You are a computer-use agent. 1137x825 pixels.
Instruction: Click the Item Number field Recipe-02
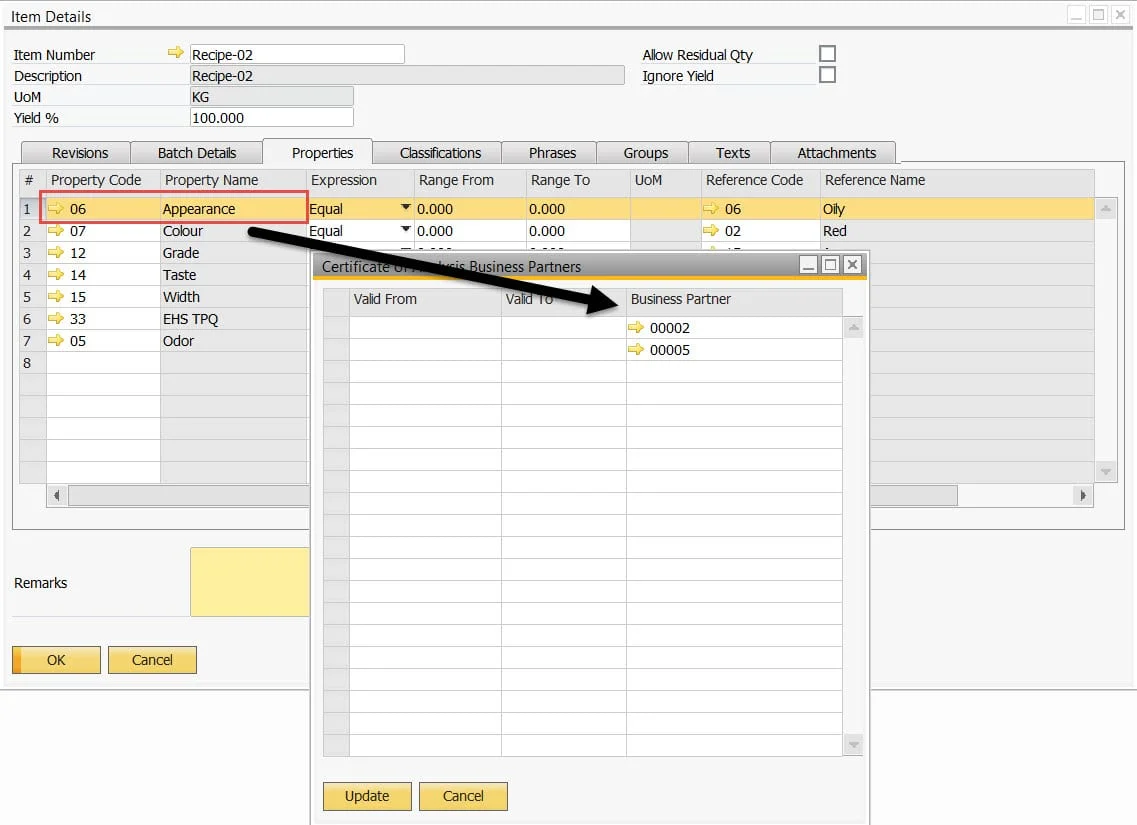click(297, 54)
